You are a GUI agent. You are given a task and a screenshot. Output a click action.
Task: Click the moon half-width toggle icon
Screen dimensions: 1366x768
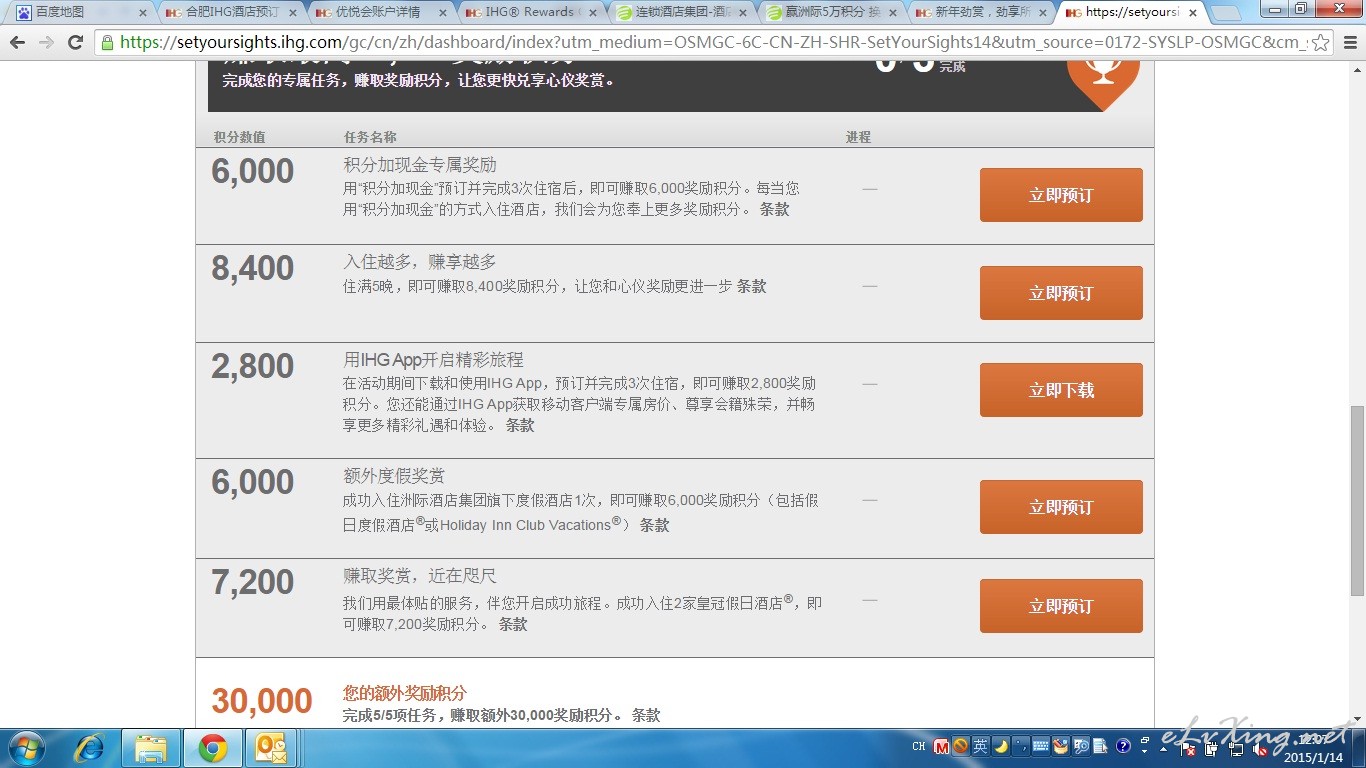pyautogui.click(x=1000, y=746)
